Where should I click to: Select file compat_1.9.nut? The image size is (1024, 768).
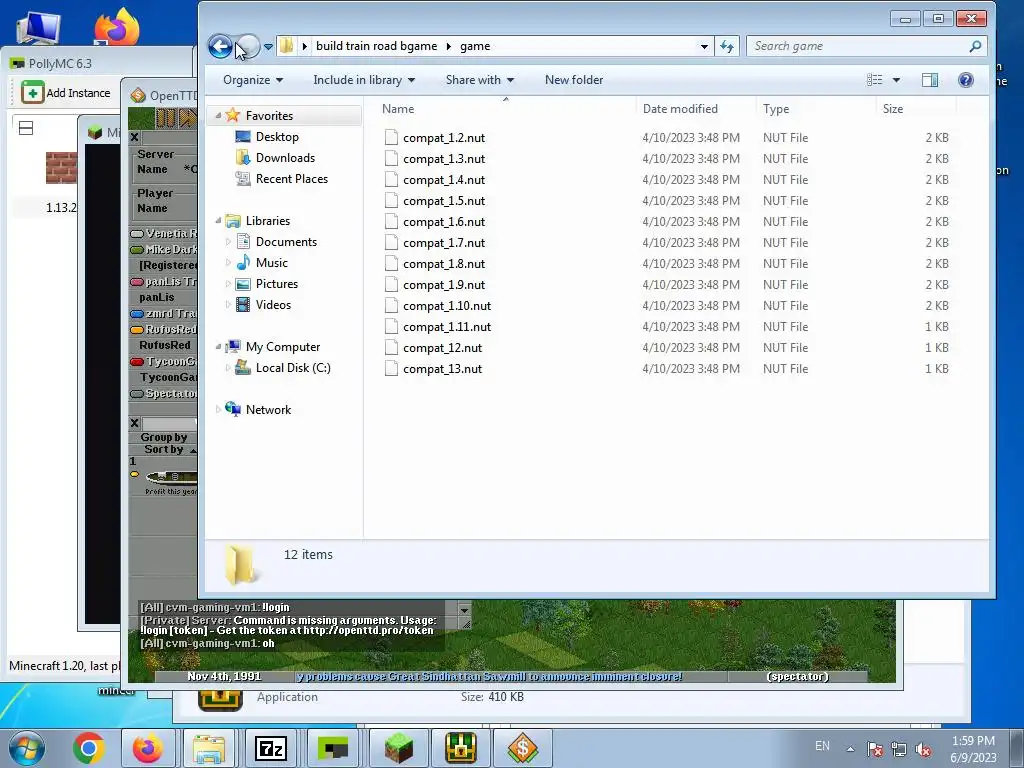(x=443, y=285)
